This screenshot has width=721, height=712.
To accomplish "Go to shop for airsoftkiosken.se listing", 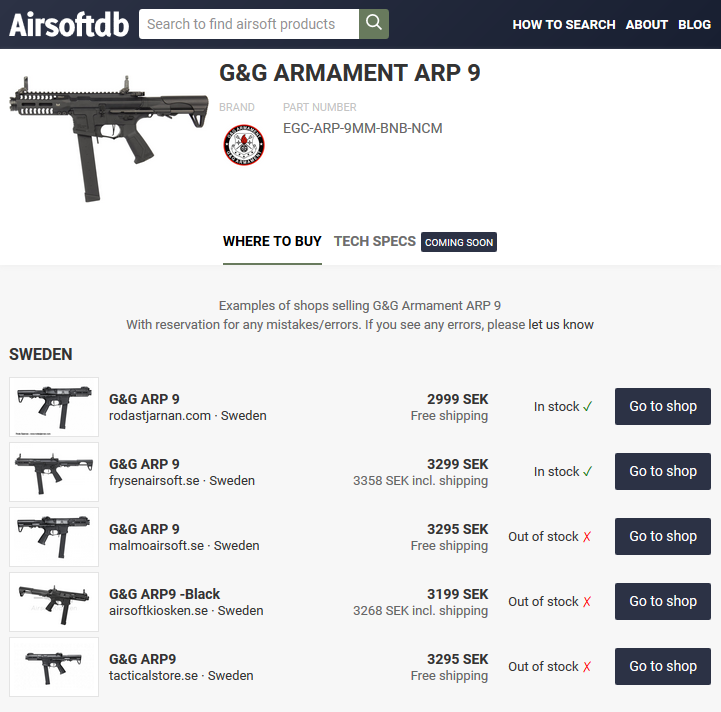I will click(663, 601).
